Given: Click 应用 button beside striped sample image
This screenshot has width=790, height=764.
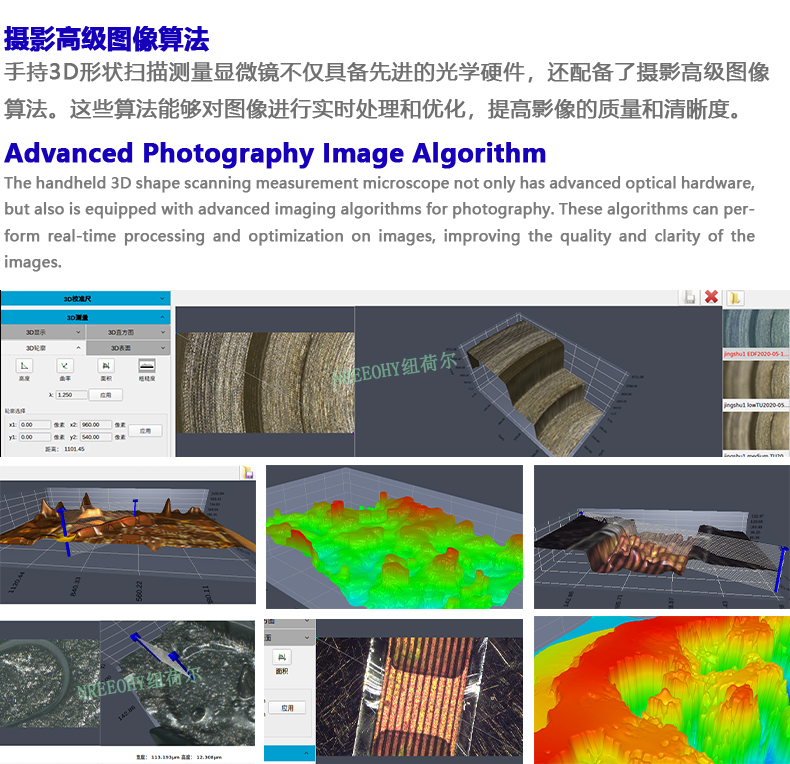Looking at the screenshot, I should tap(287, 708).
